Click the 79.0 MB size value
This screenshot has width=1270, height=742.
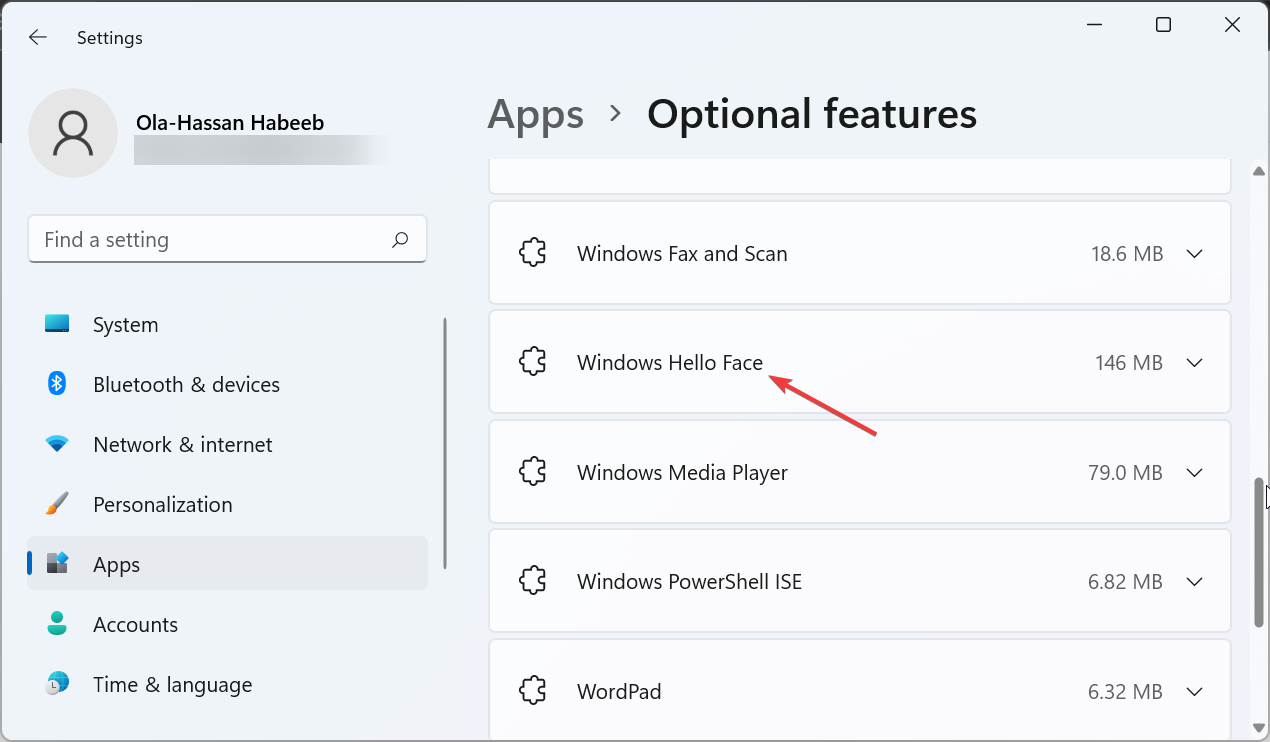pos(1125,473)
